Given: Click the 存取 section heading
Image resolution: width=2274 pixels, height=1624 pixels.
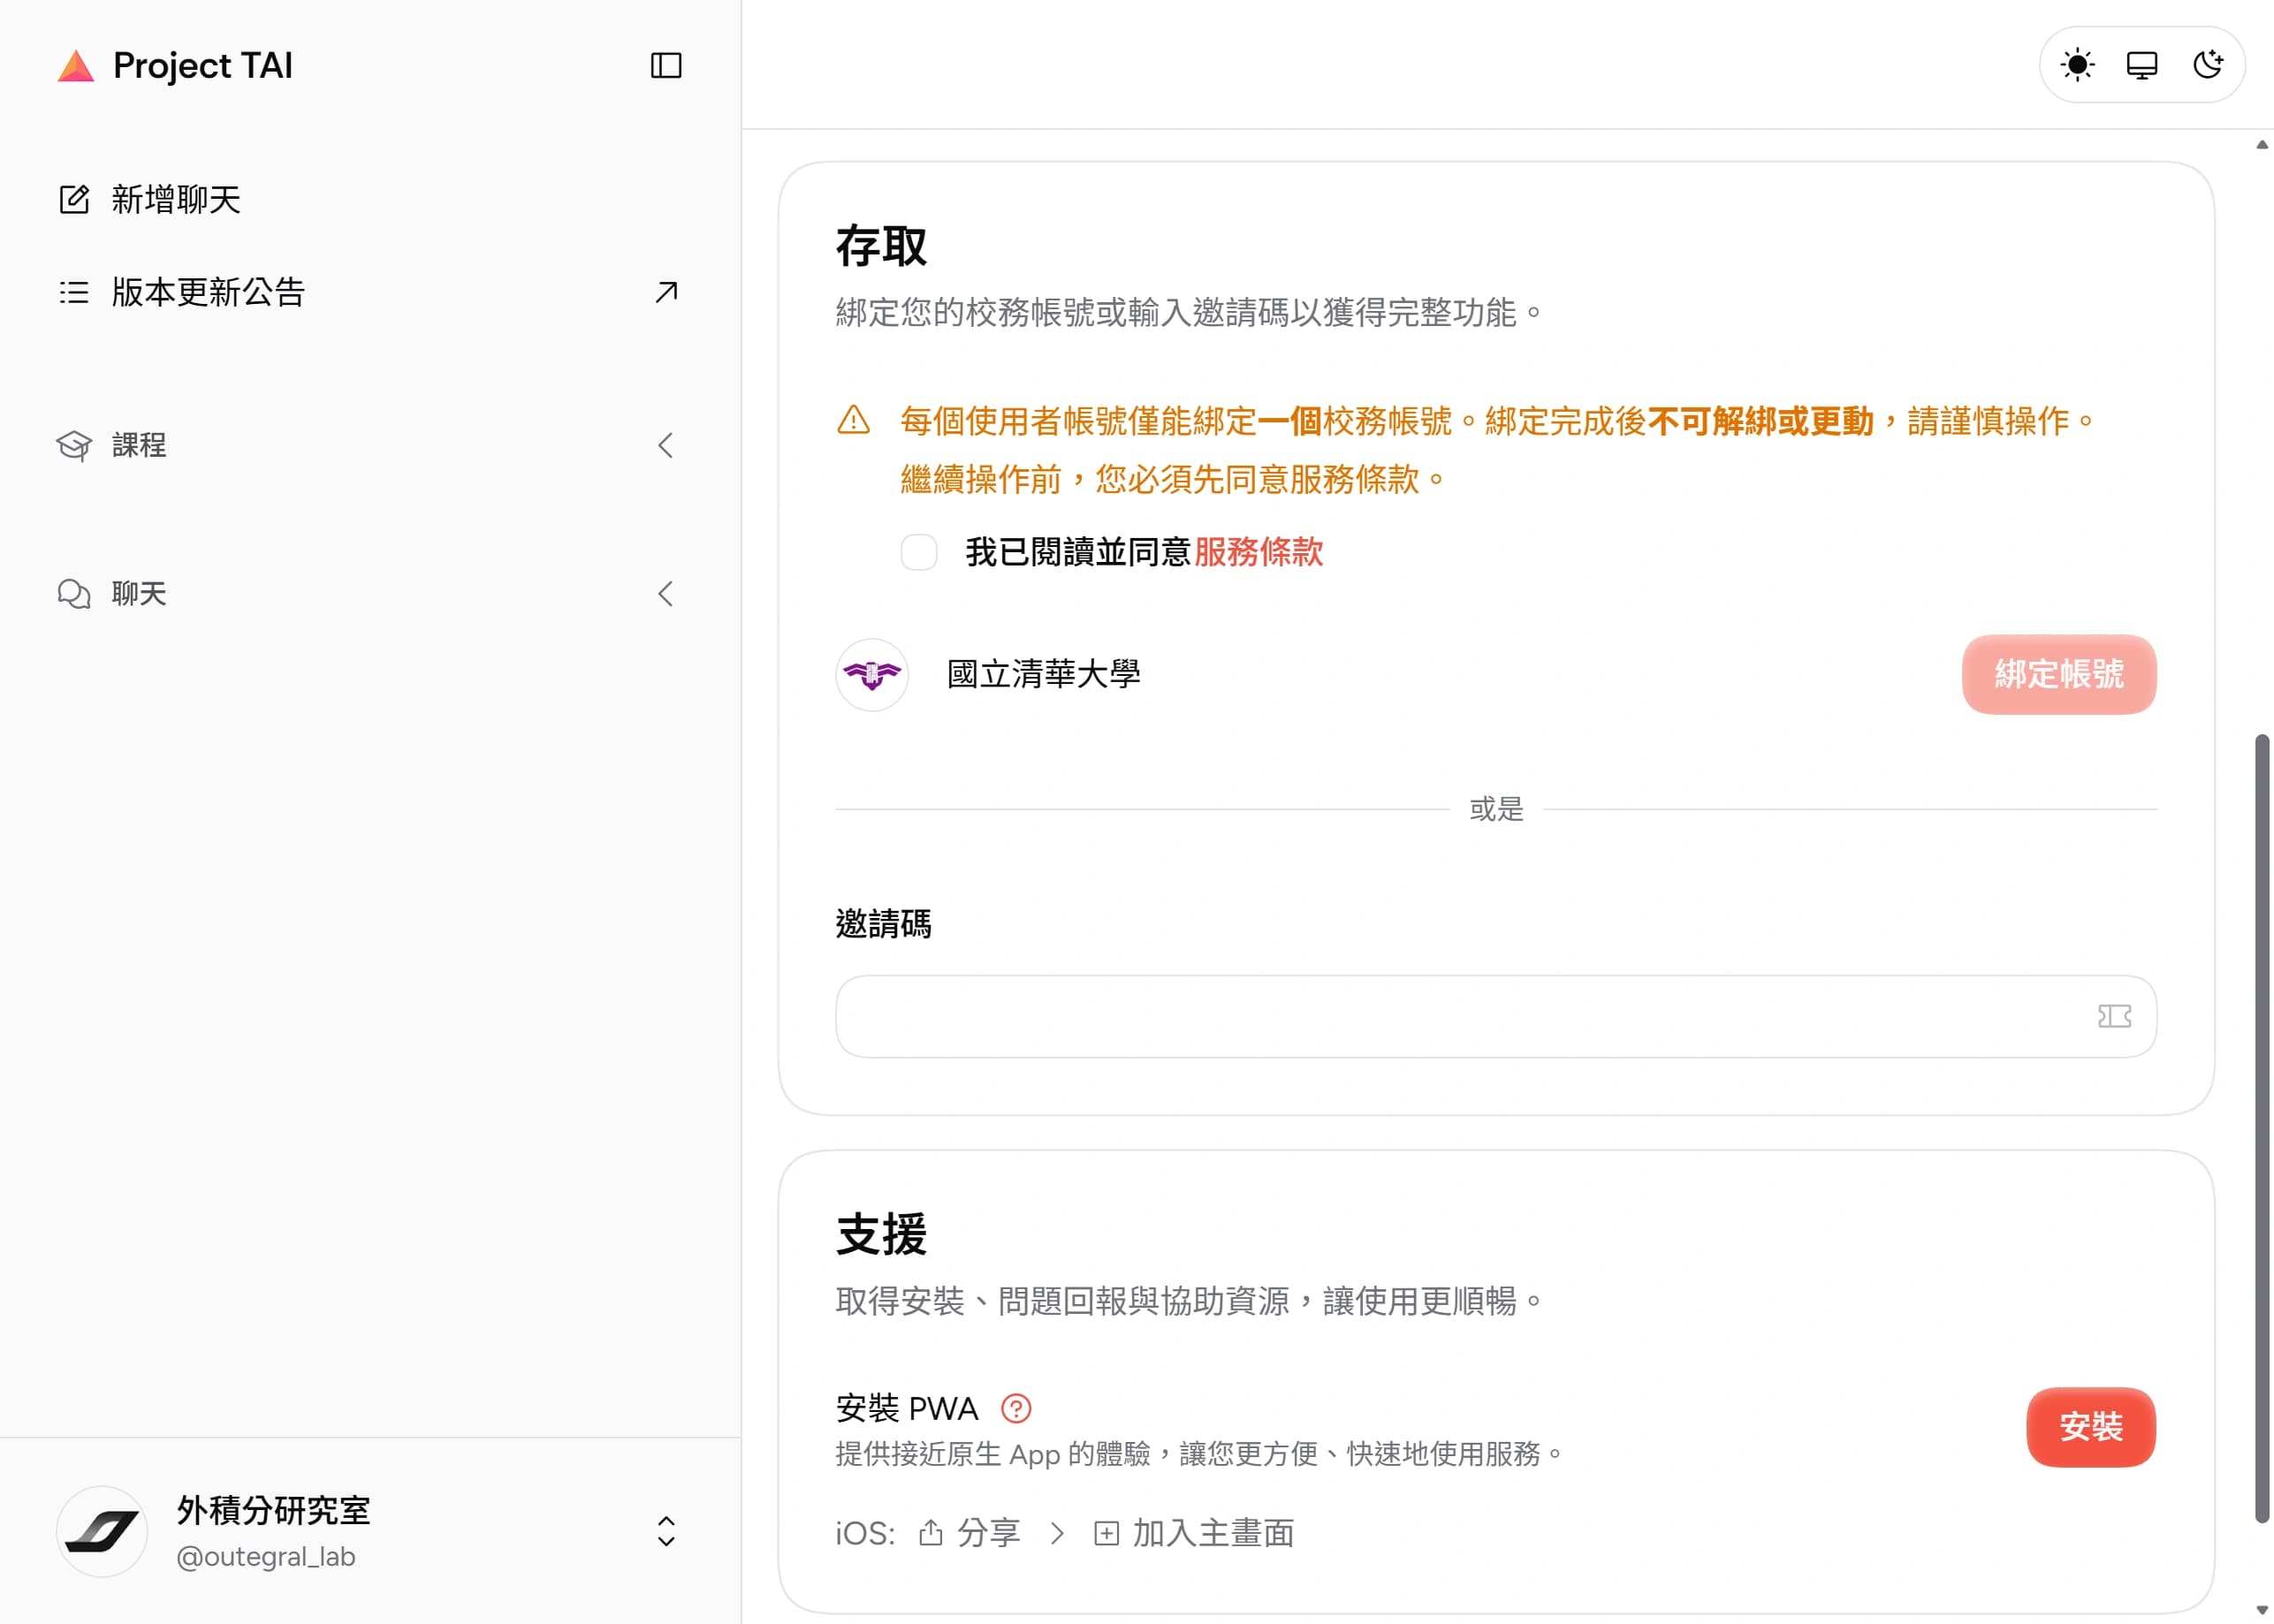Looking at the screenshot, I should click(x=881, y=246).
